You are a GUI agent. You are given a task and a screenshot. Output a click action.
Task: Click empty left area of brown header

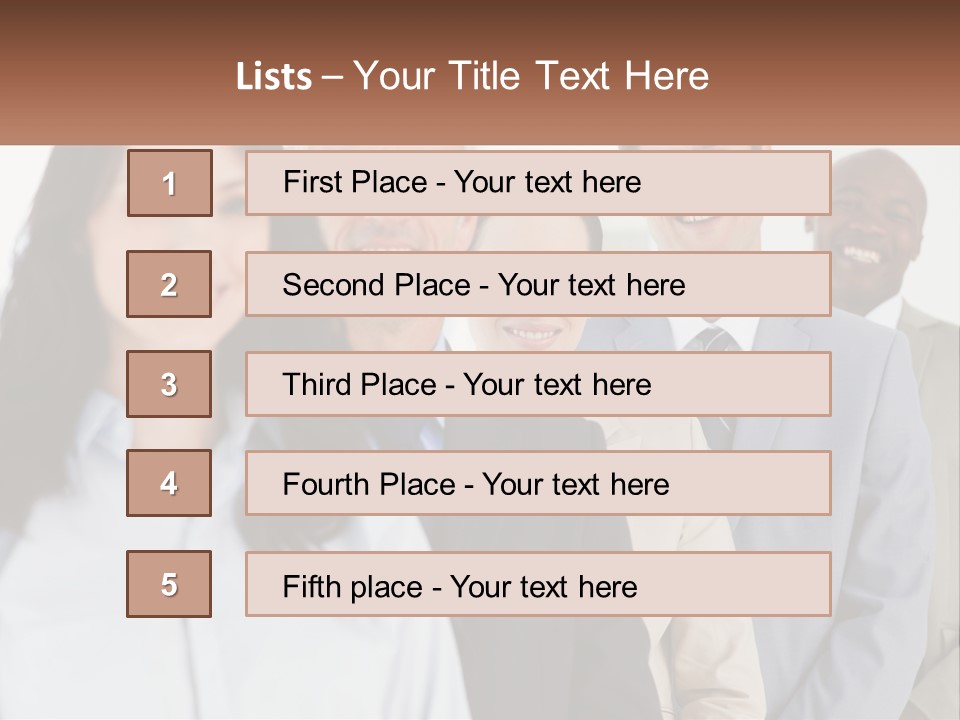pos(100,75)
